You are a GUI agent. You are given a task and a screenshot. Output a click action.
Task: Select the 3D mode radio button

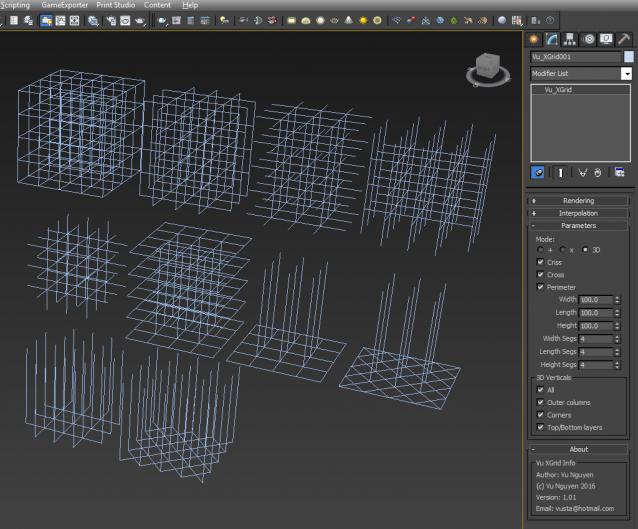(x=584, y=250)
